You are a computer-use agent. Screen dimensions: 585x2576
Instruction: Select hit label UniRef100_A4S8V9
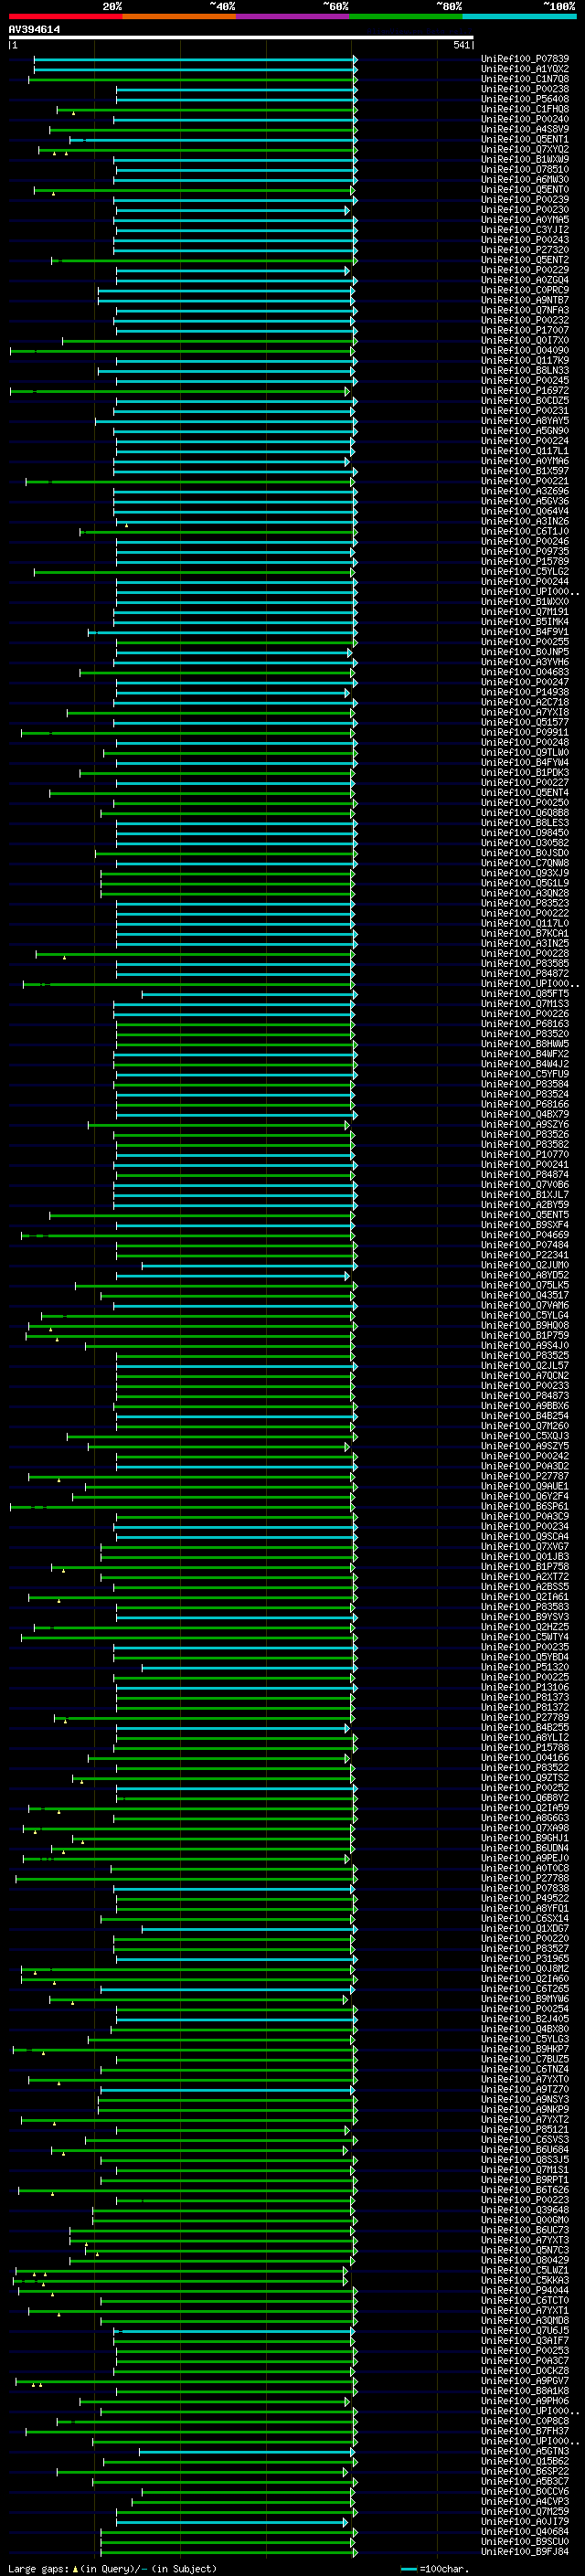[x=525, y=129]
